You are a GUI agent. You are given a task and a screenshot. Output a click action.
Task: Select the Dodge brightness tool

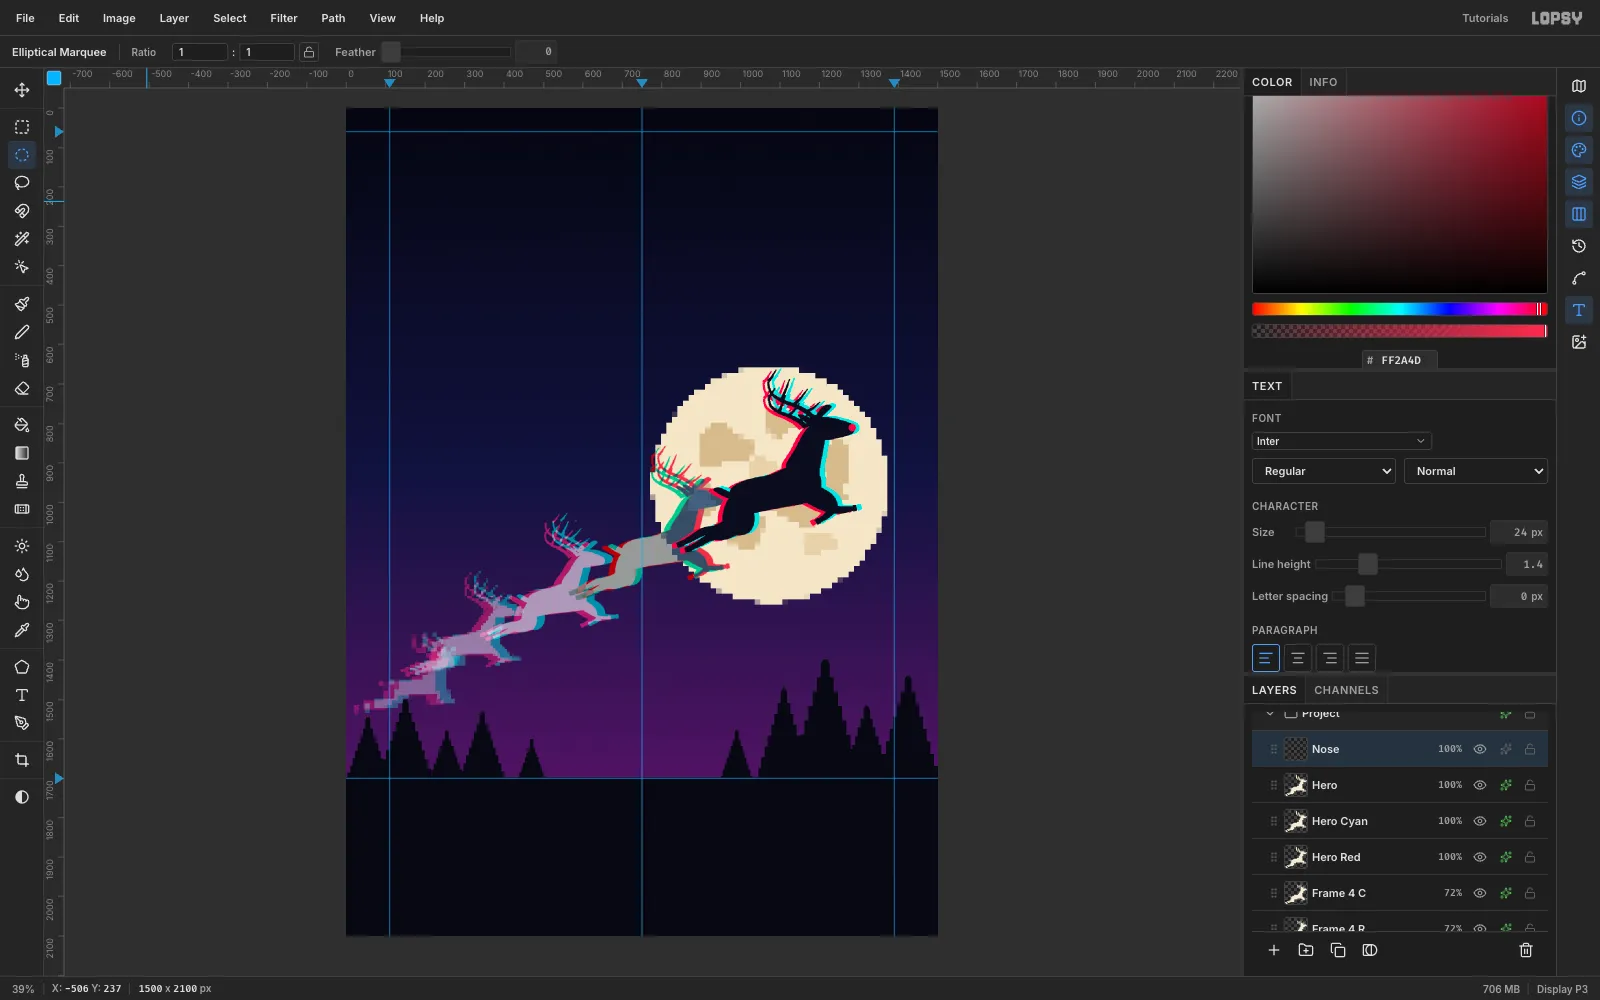22,546
